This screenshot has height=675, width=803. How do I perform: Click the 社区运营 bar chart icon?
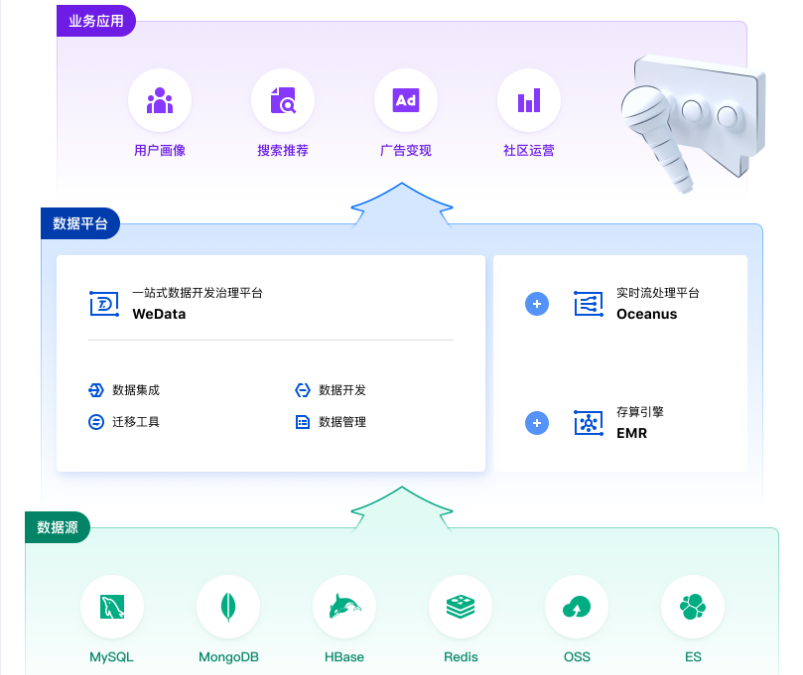[x=529, y=100]
